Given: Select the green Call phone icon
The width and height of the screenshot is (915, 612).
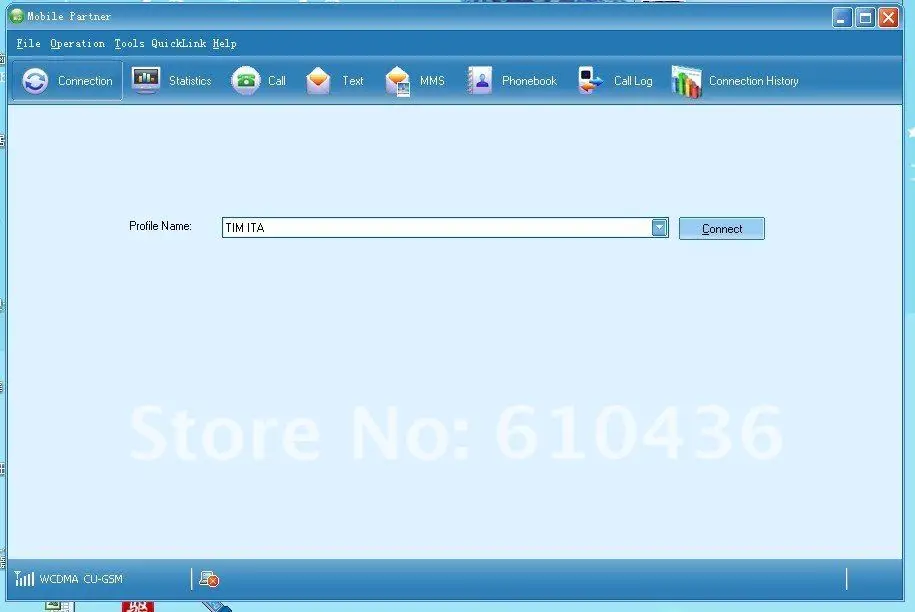Looking at the screenshot, I should coord(246,80).
